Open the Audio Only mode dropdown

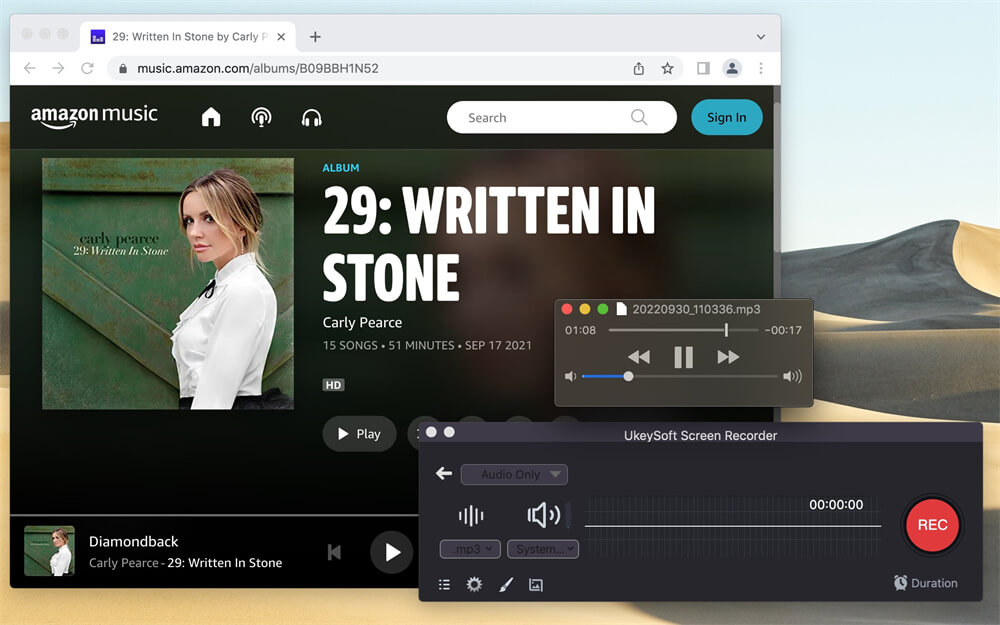[x=514, y=474]
